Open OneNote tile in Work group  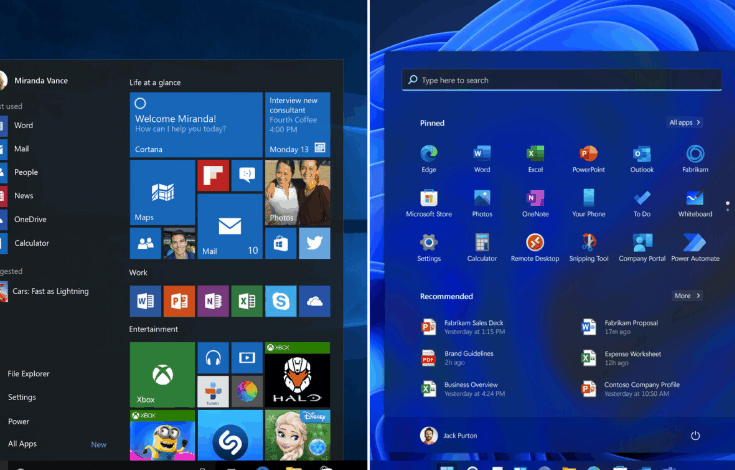pyautogui.click(x=213, y=301)
